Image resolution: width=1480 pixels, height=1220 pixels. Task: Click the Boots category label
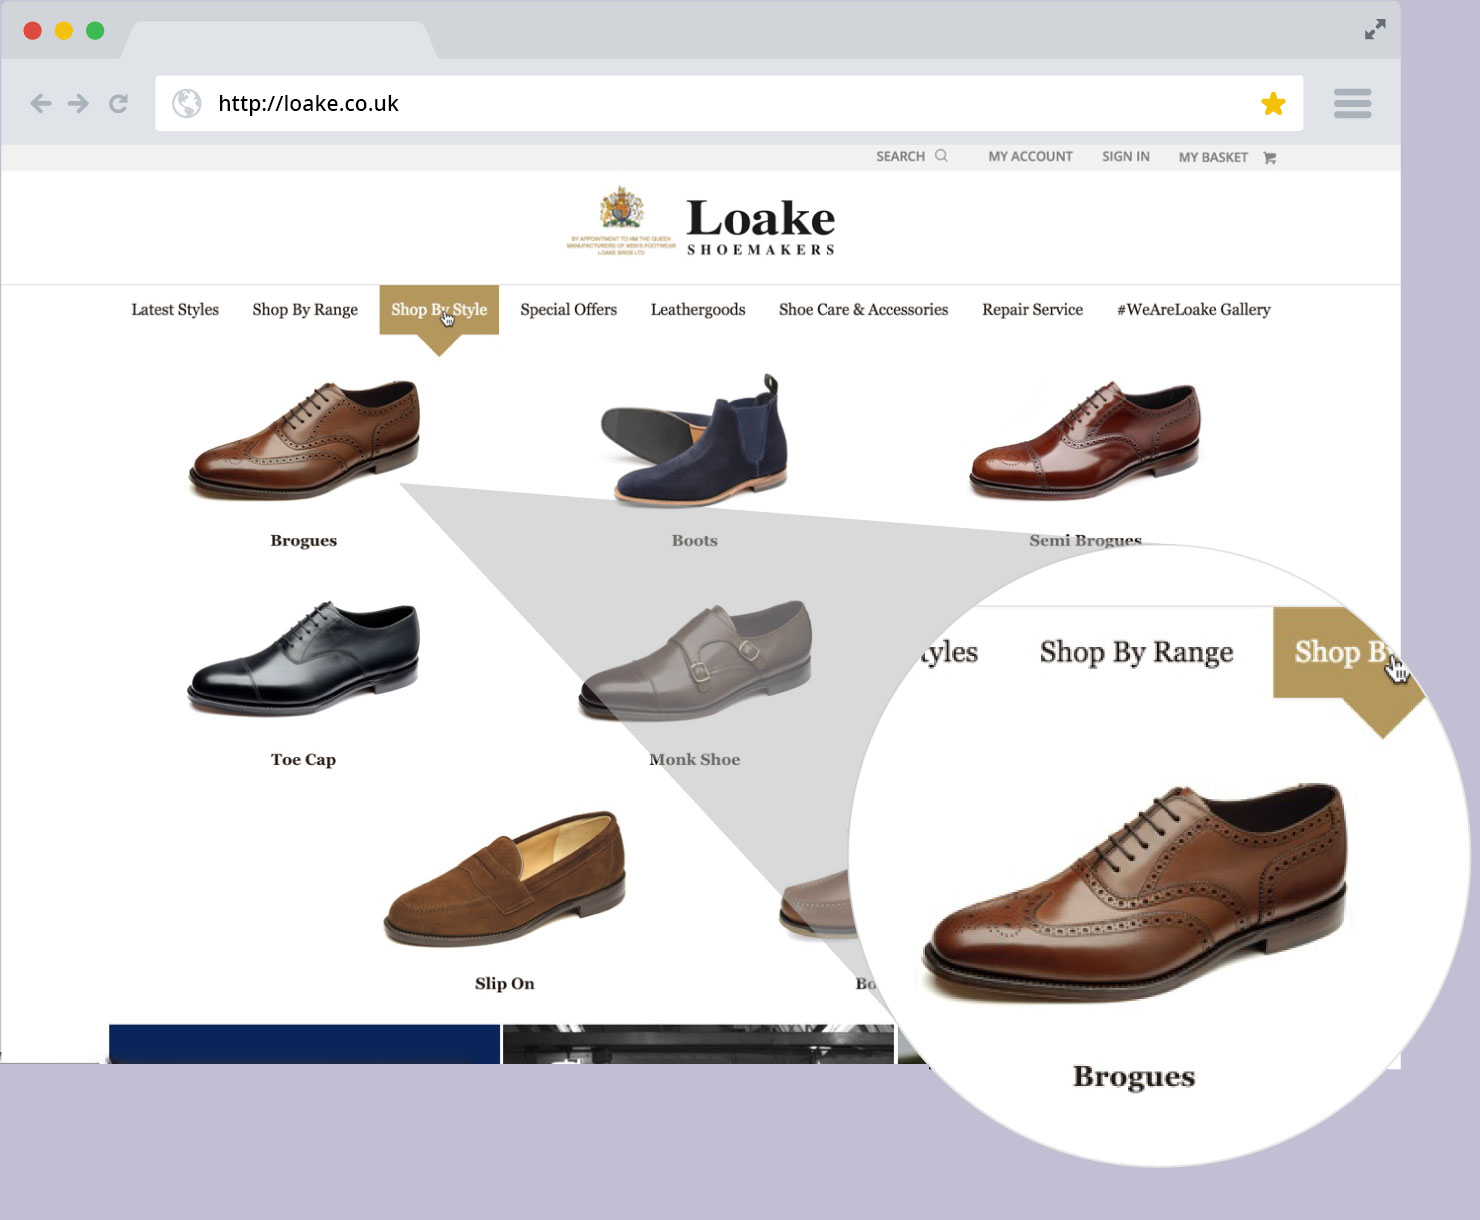coord(695,540)
